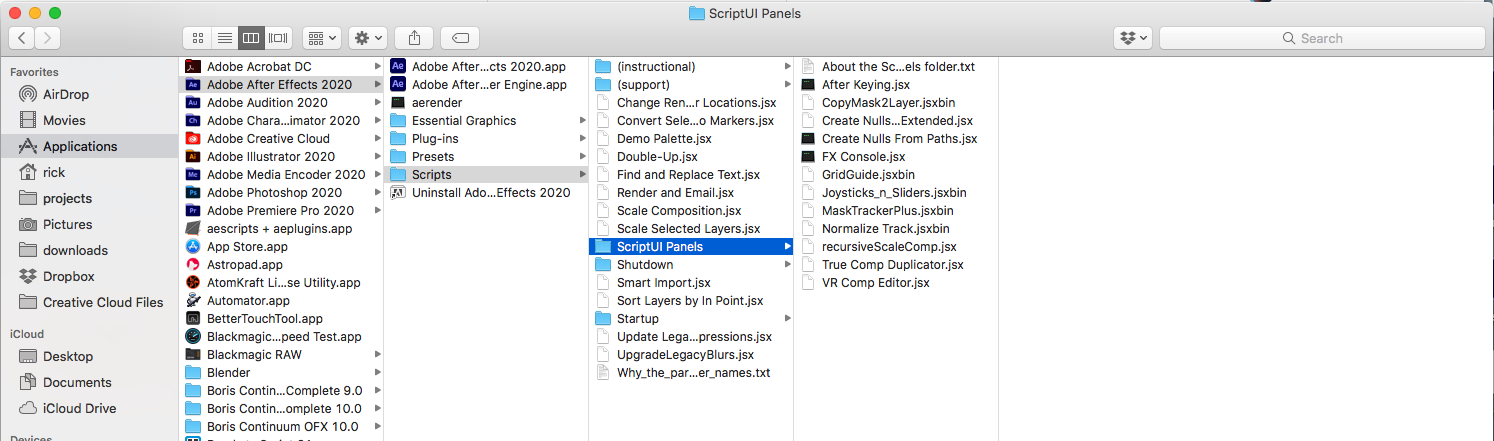The width and height of the screenshot is (1494, 441).
Task: Click the forward navigation arrow
Action: click(47, 38)
